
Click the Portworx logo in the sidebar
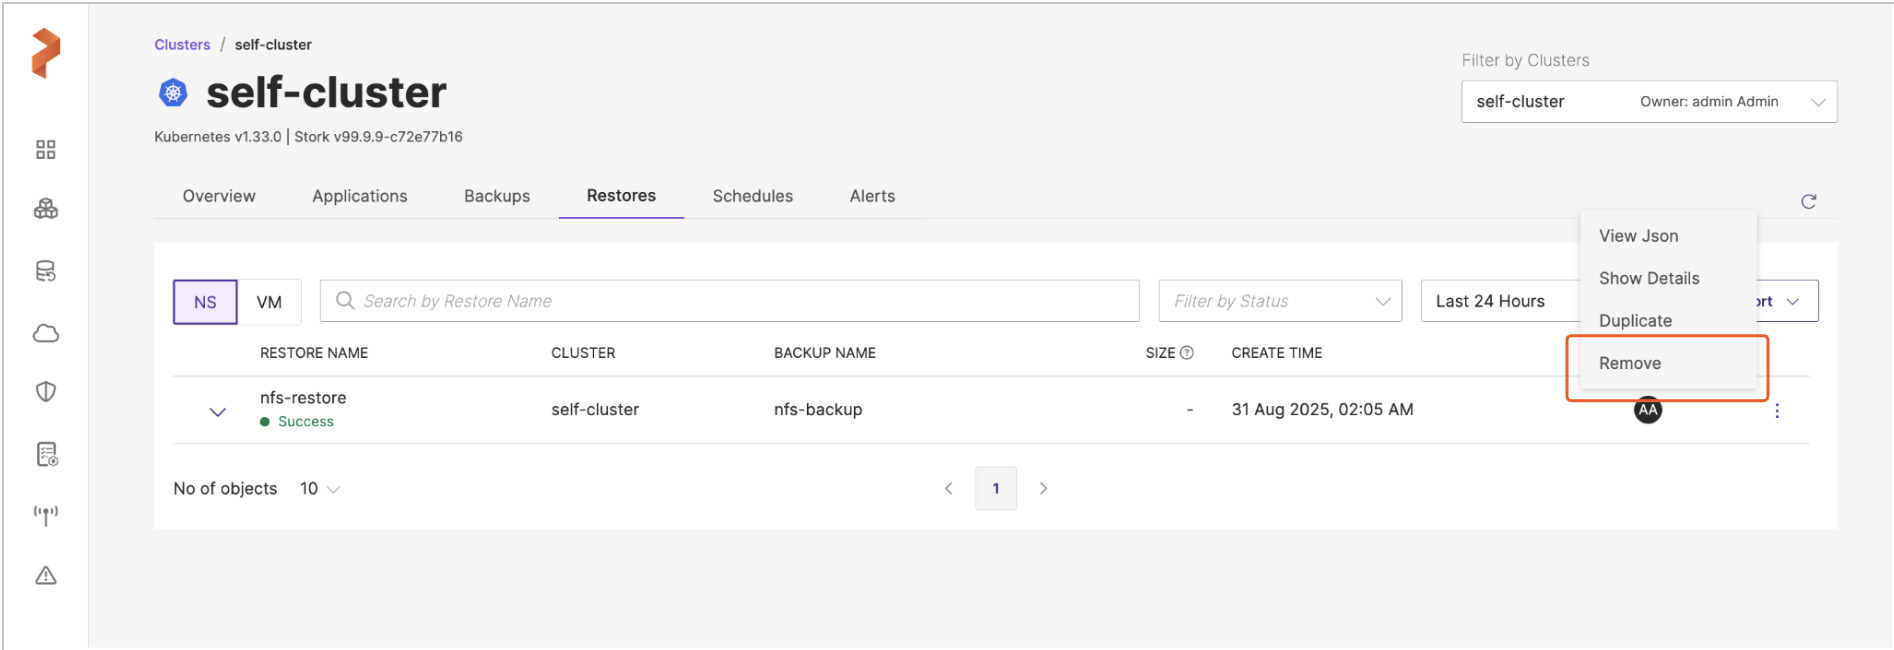click(45, 53)
